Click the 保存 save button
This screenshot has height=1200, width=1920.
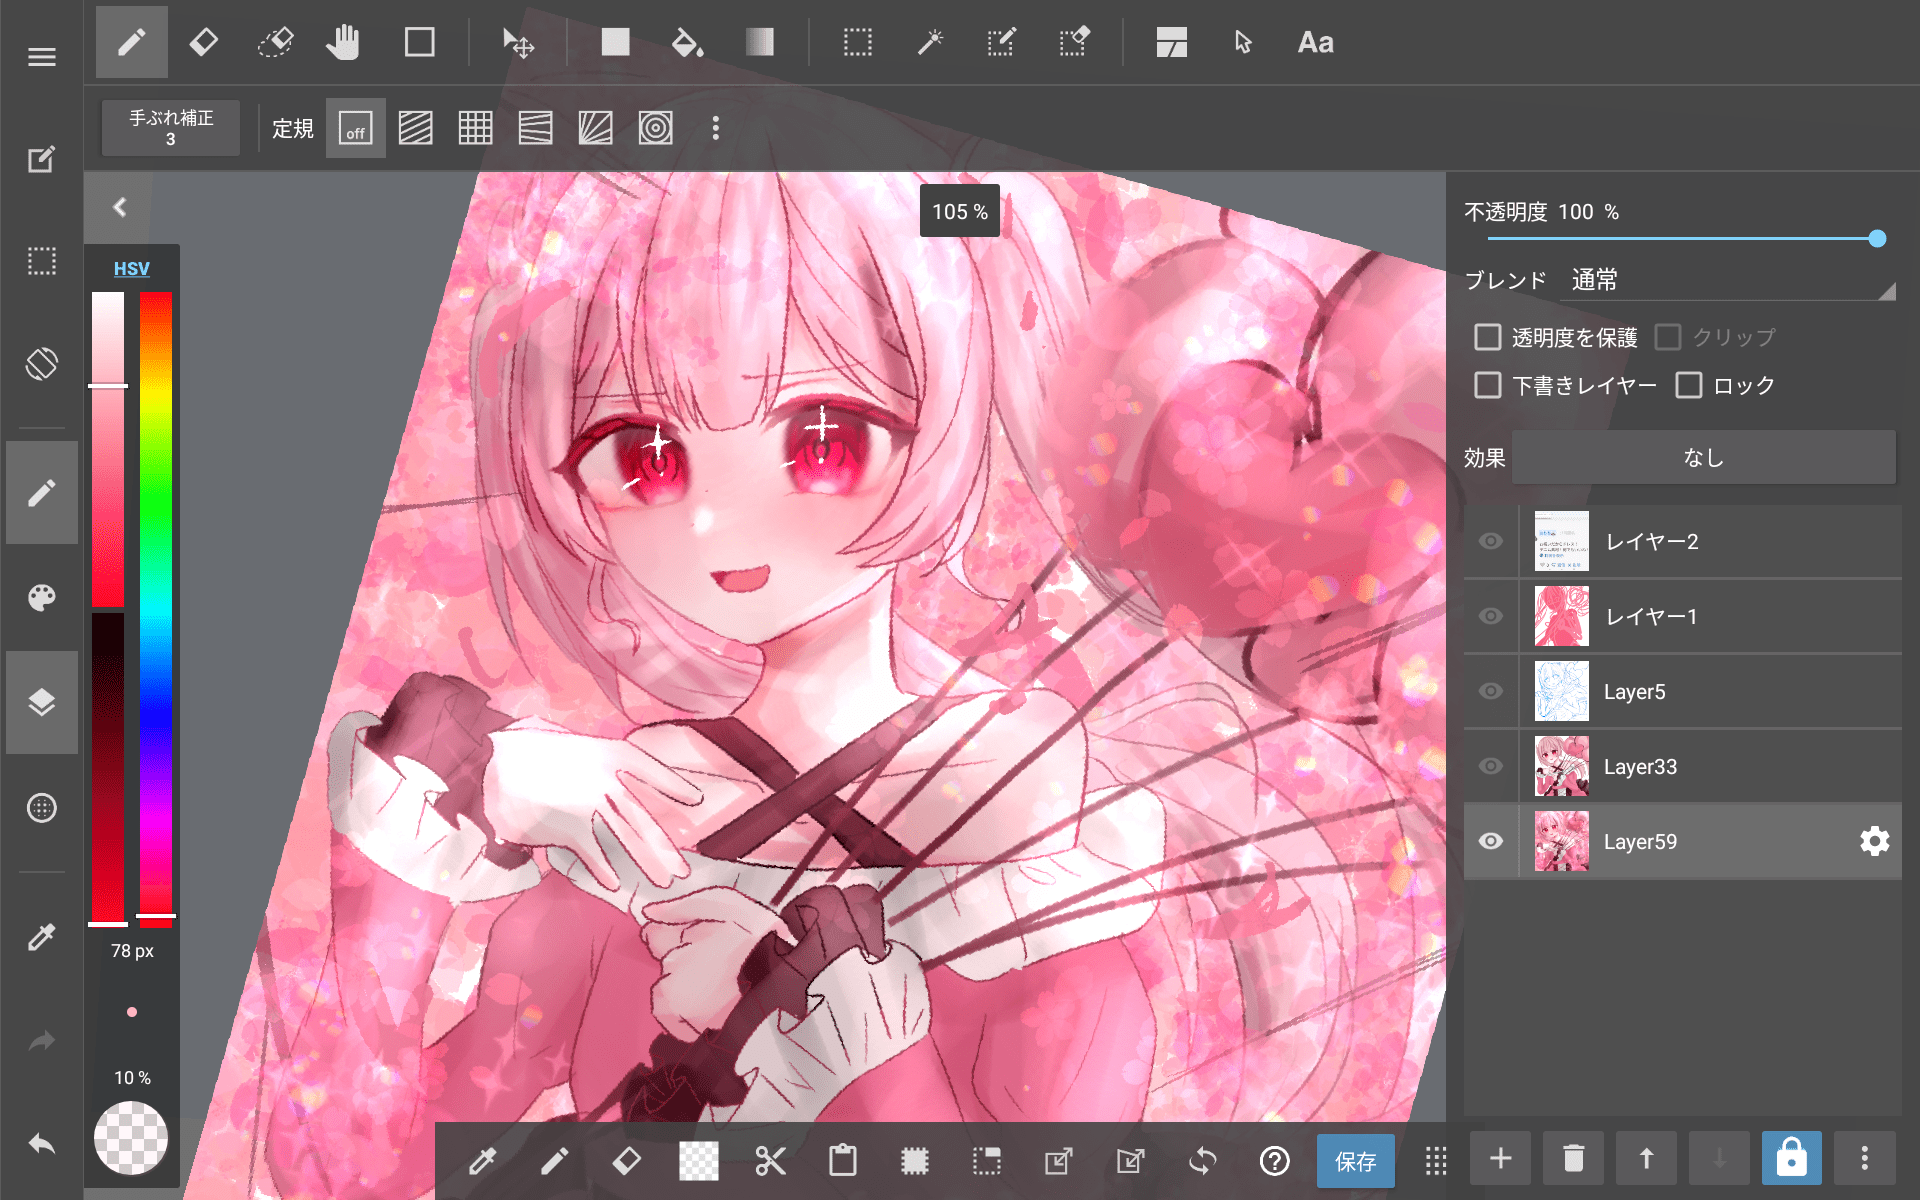pos(1355,1161)
